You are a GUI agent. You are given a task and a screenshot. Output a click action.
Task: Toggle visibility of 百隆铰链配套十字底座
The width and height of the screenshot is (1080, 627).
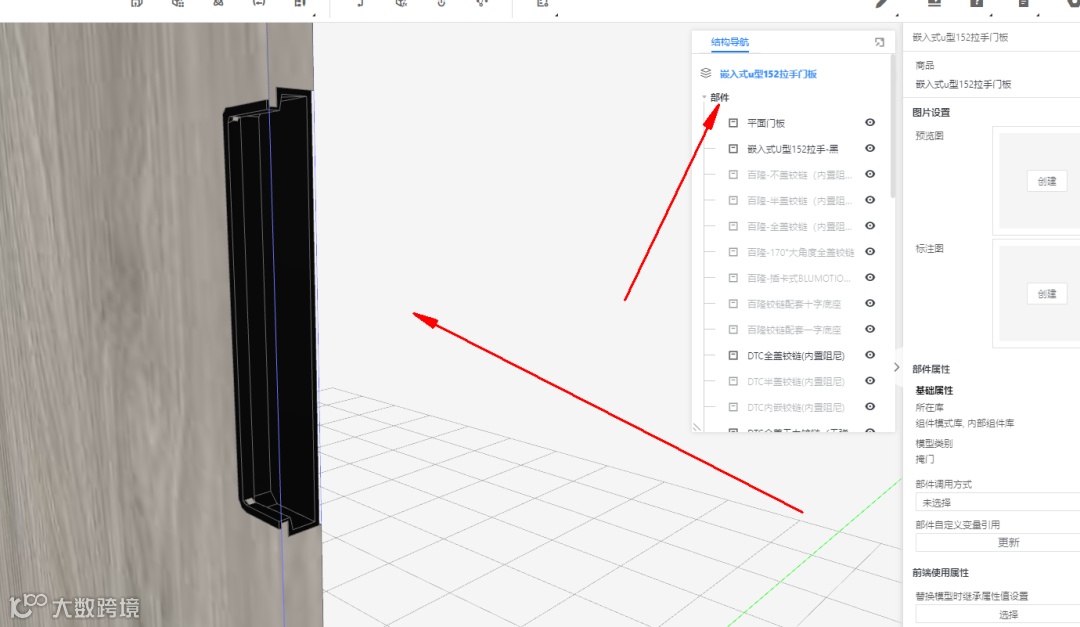(870, 303)
